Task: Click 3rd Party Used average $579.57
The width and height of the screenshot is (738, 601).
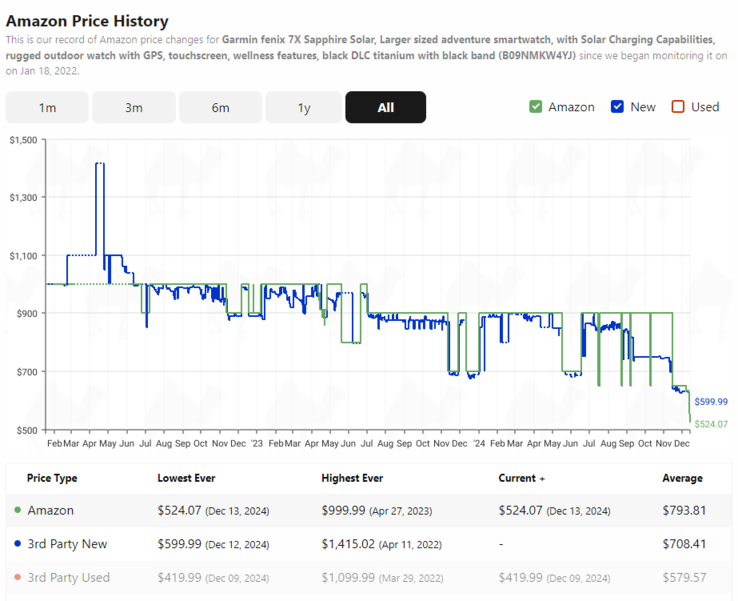Action: [x=684, y=577]
